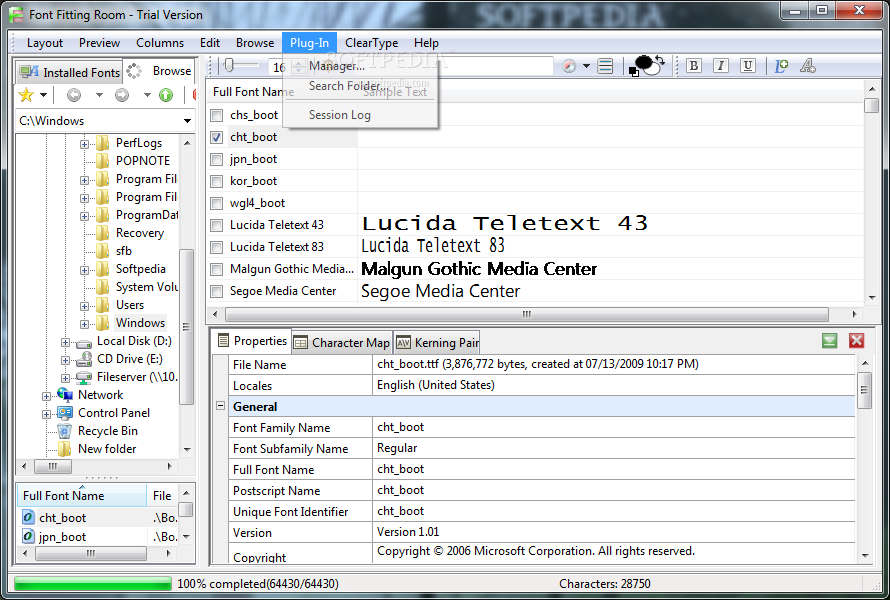Check the Lucida Teletext 43 checkbox
This screenshot has width=890, height=600.
tap(216, 225)
